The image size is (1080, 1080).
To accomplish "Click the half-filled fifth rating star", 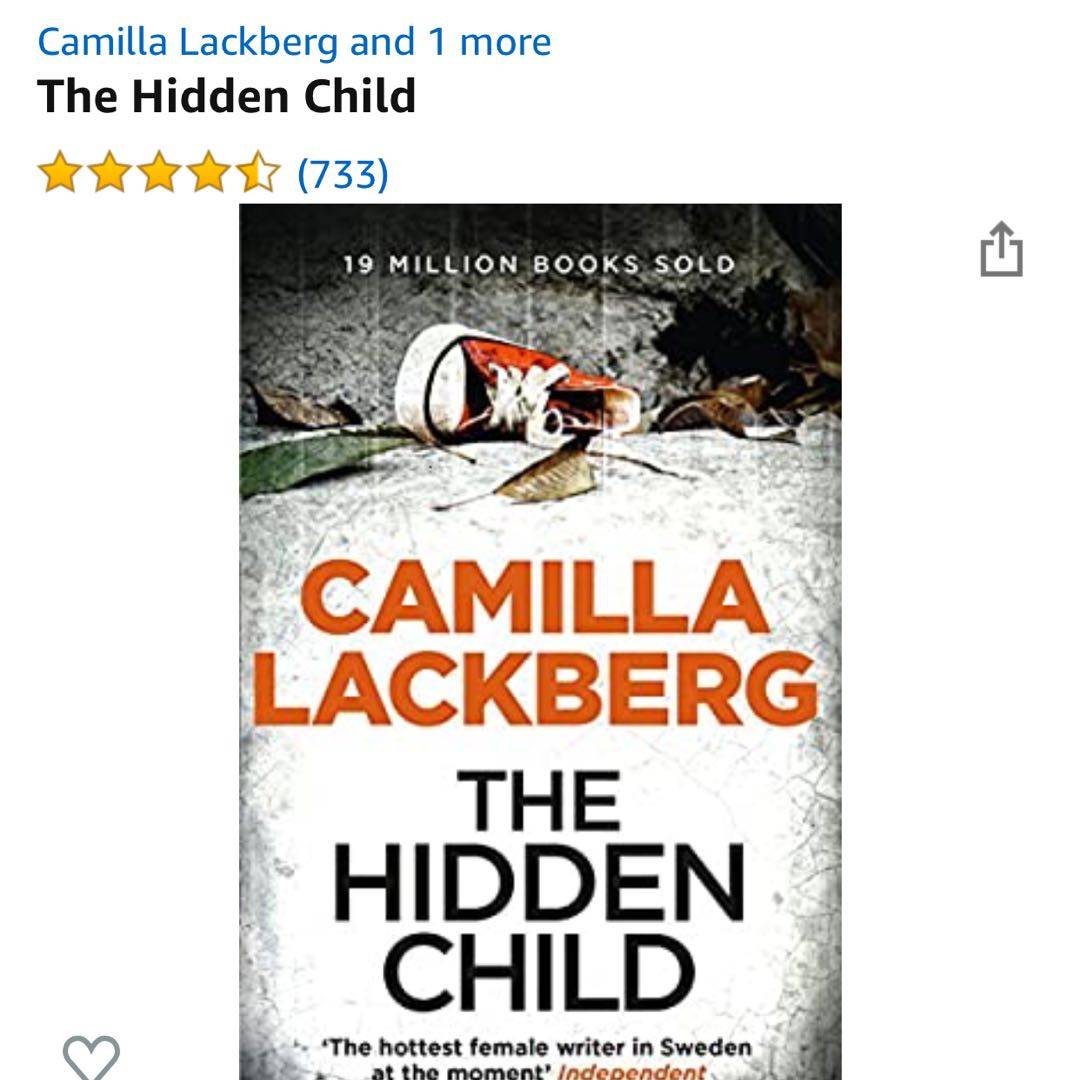I will click(x=259, y=172).
